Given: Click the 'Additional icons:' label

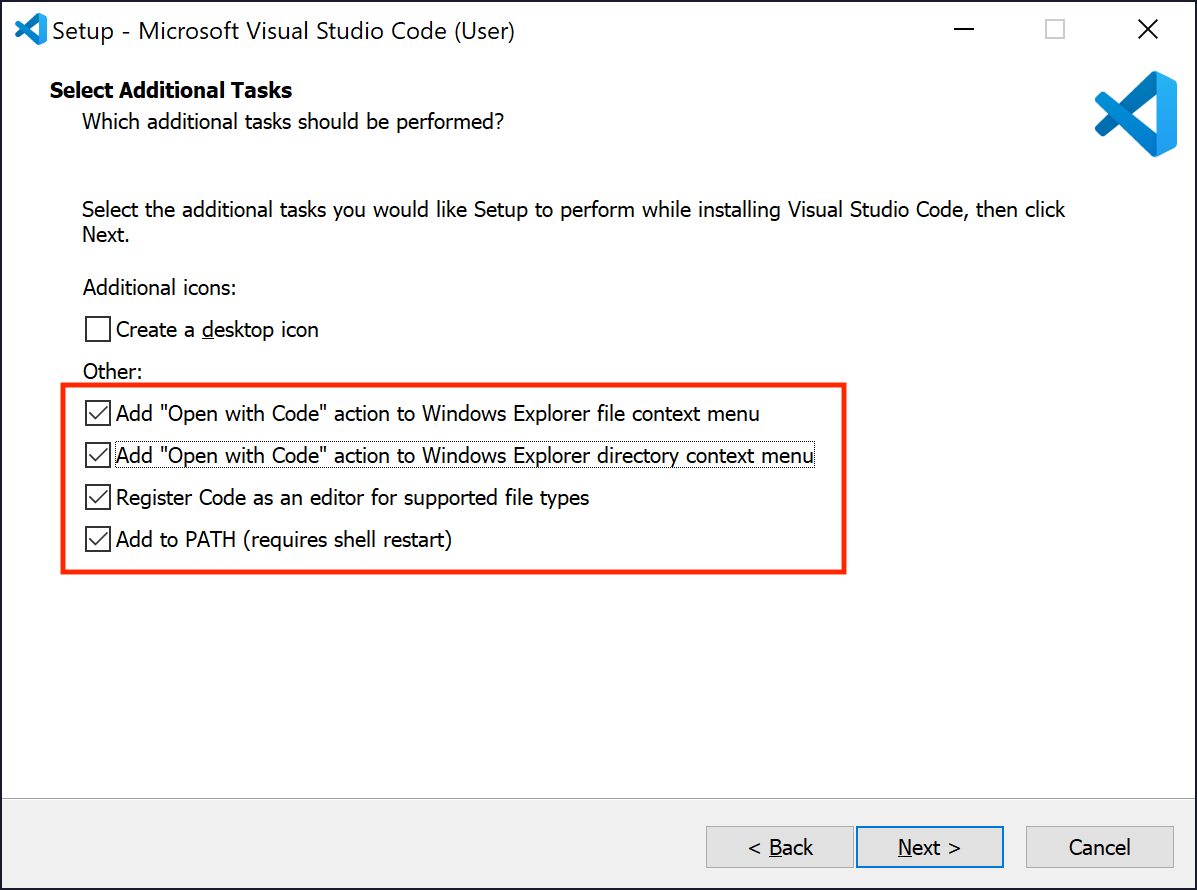Looking at the screenshot, I should 160,288.
